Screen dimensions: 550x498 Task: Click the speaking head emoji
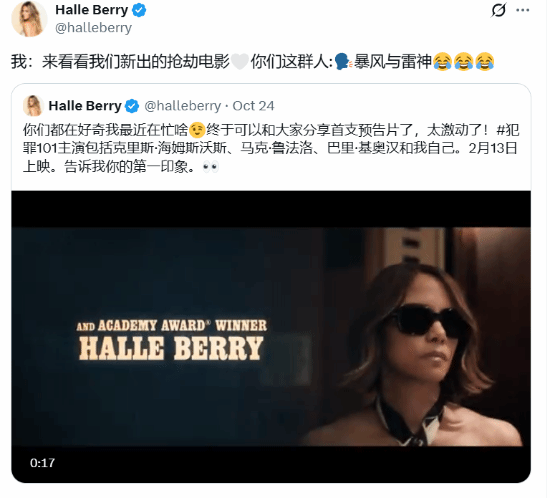(x=342, y=62)
